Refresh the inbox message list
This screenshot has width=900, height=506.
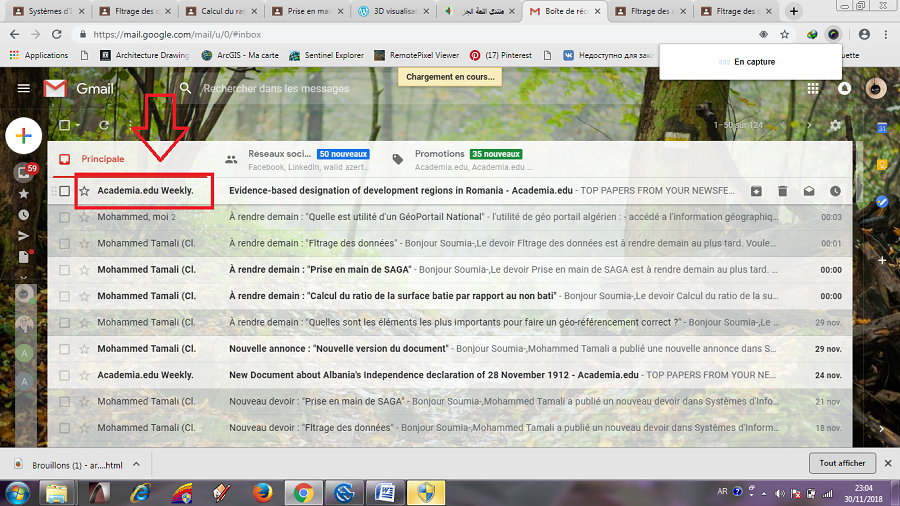coord(103,126)
